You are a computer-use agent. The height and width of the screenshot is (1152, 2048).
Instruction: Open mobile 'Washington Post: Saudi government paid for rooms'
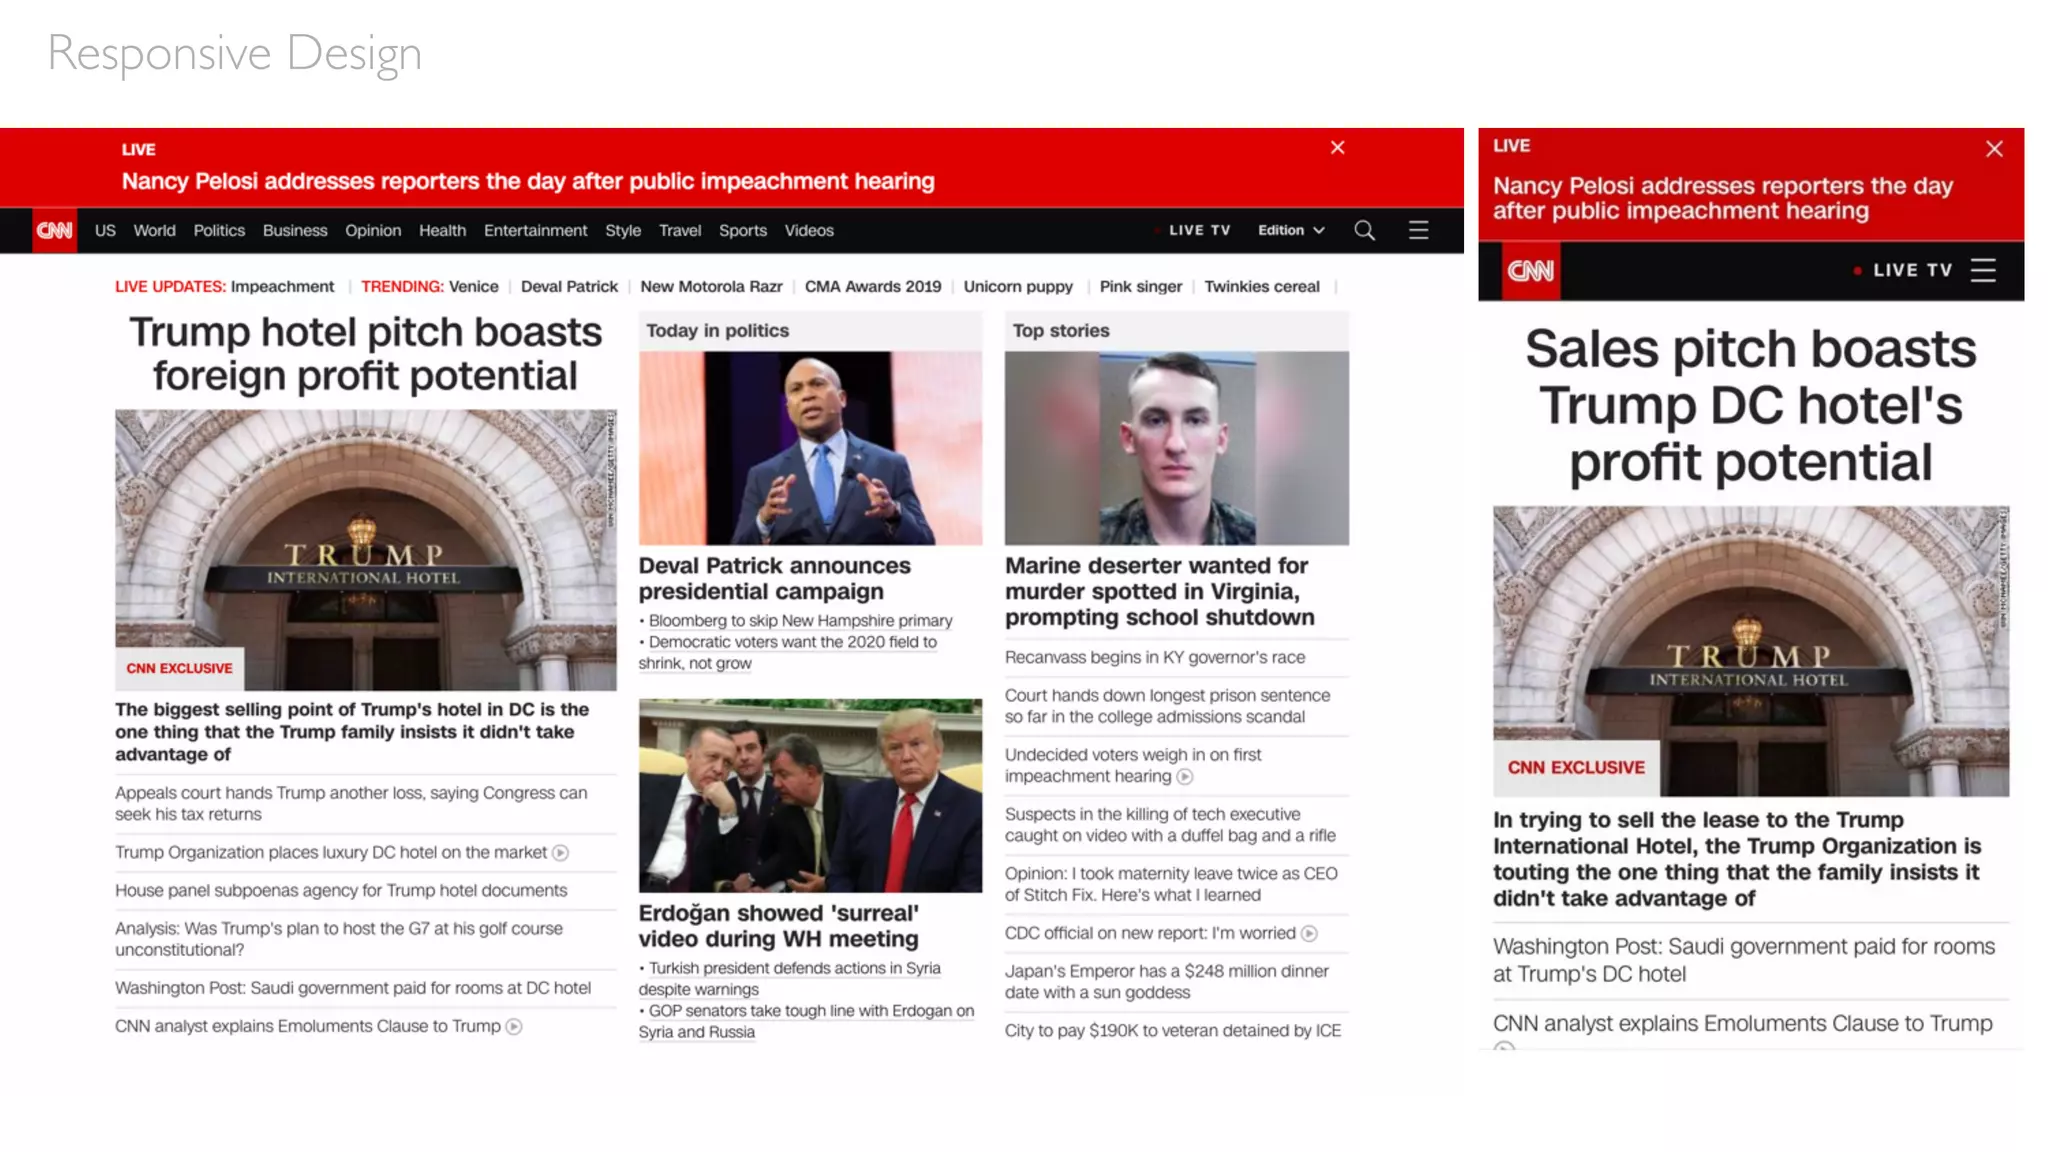pos(1744,960)
